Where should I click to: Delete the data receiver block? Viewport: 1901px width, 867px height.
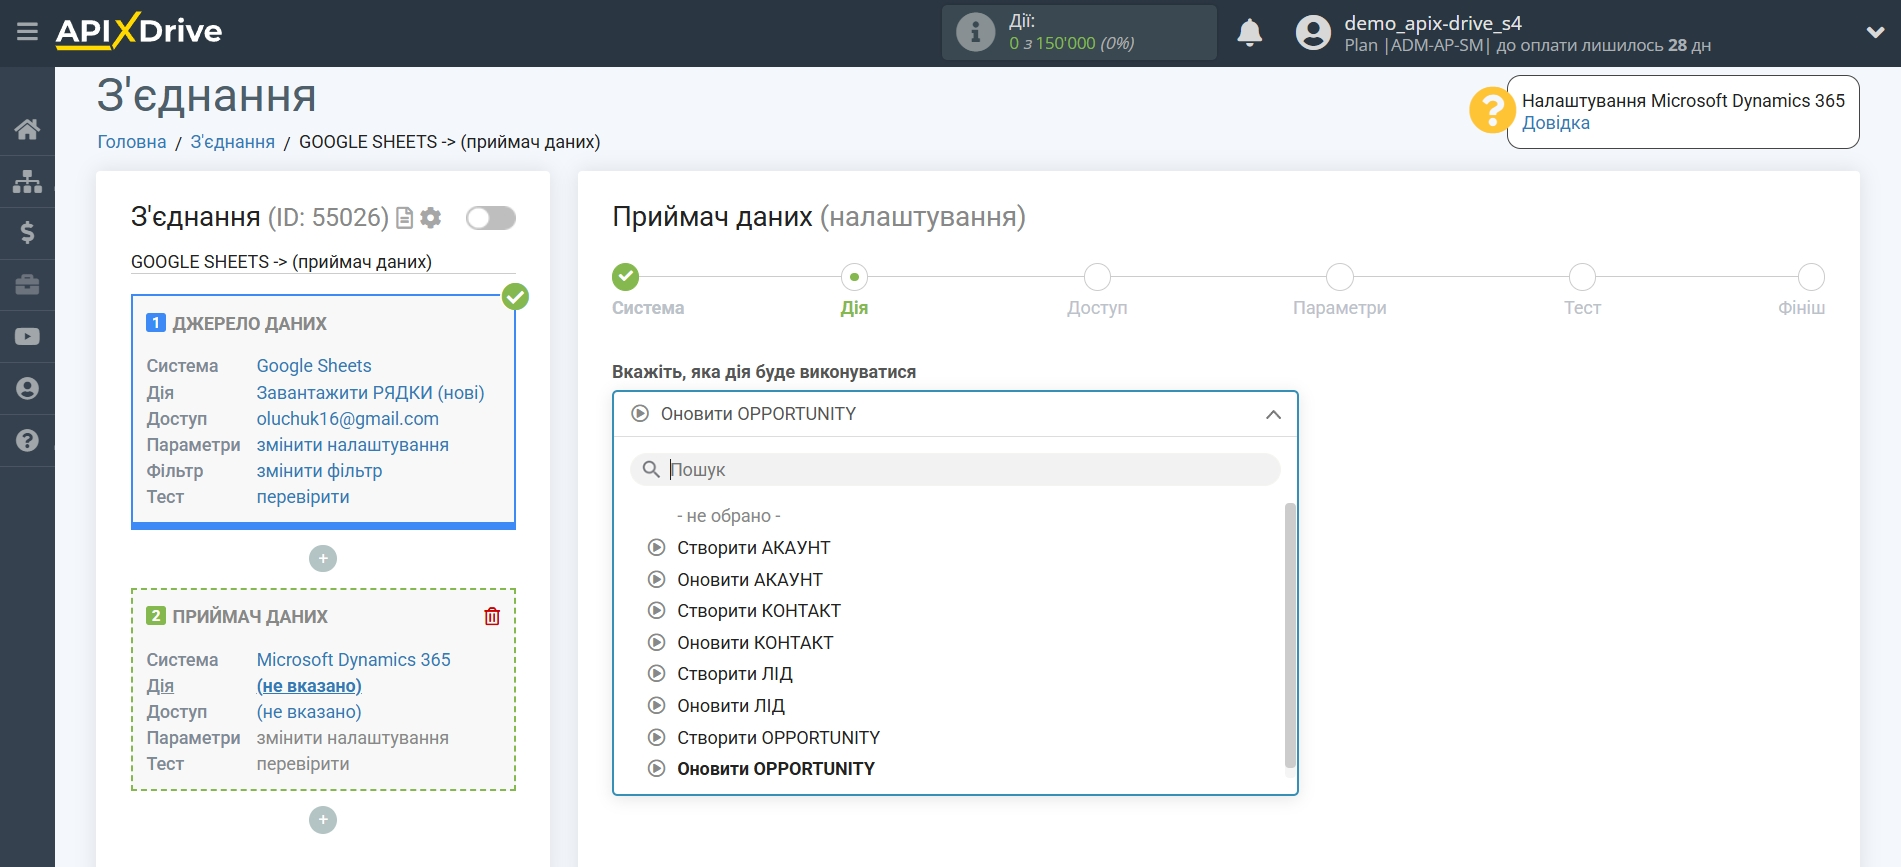click(492, 616)
